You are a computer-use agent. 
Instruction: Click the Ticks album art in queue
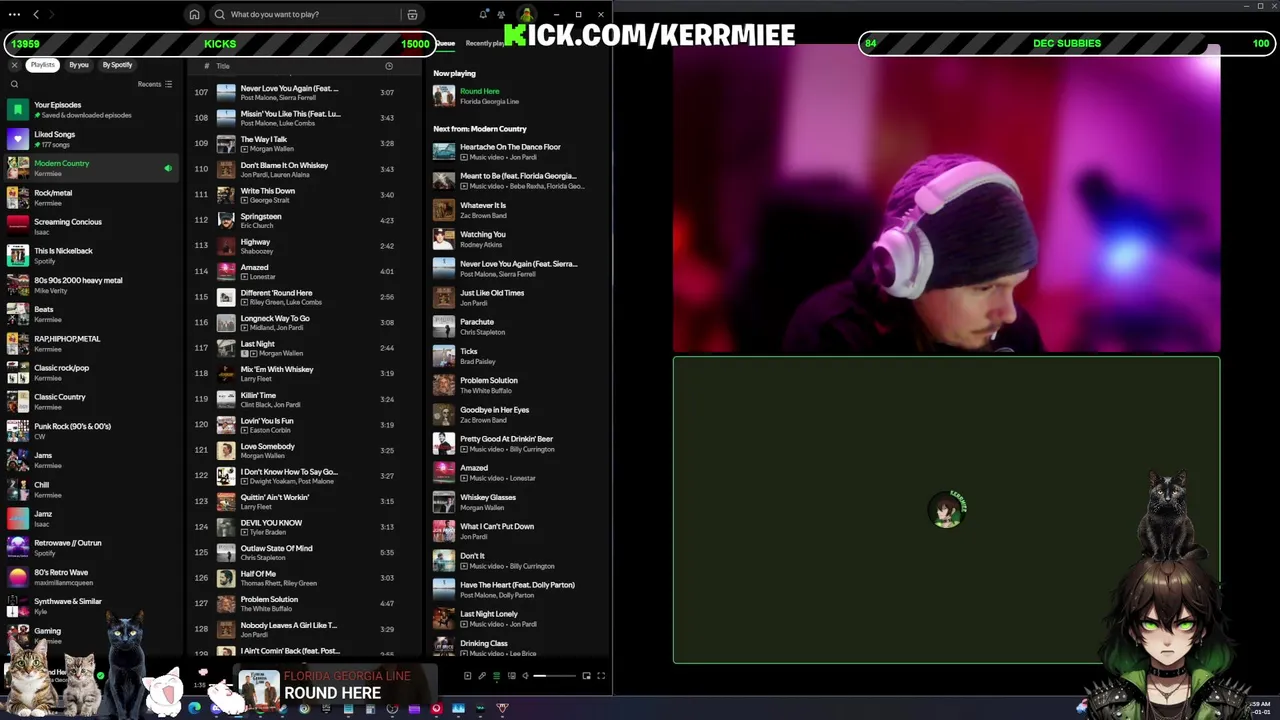(x=444, y=356)
